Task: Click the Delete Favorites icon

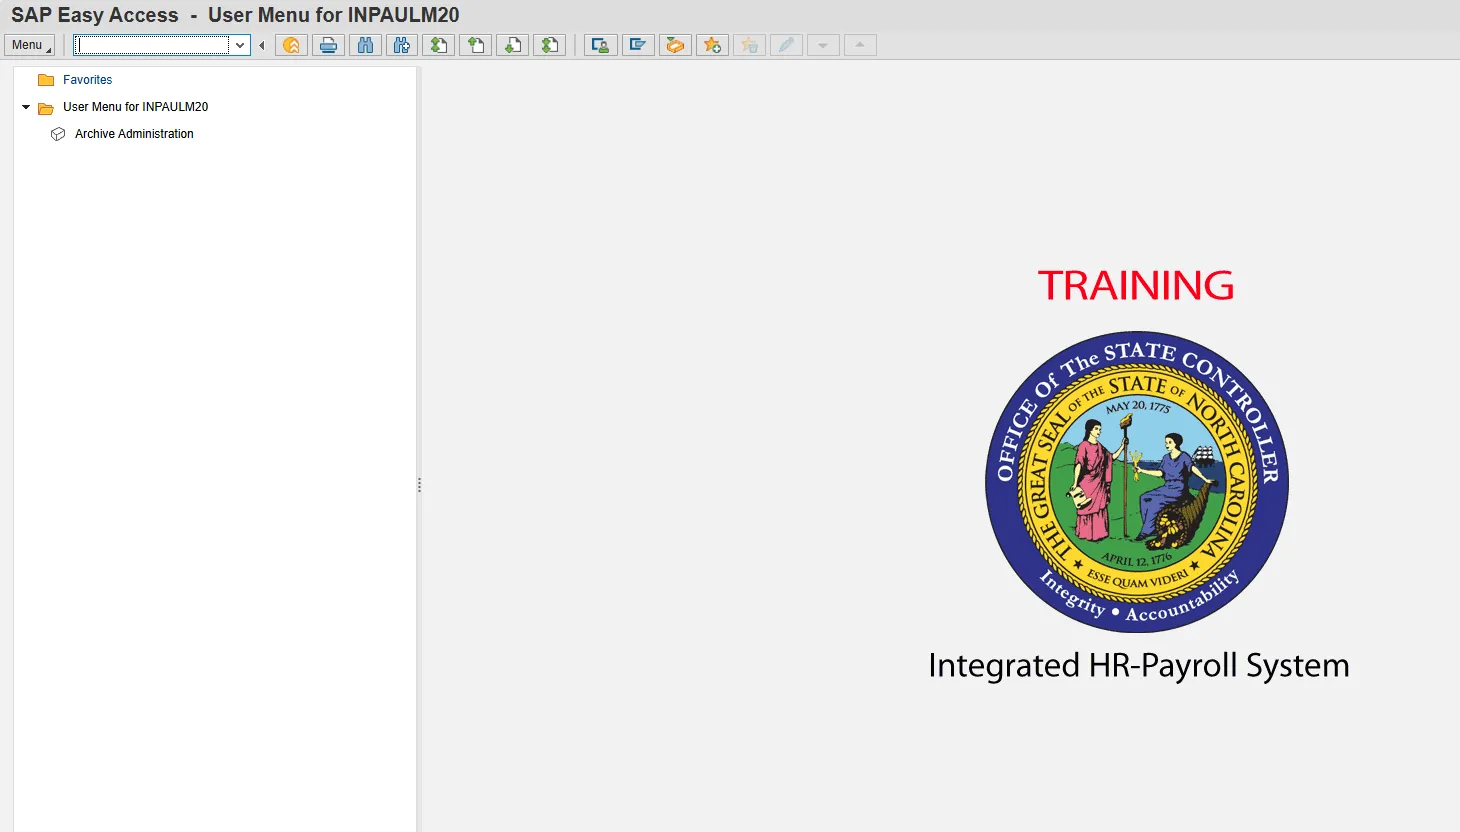Action: pos(749,45)
